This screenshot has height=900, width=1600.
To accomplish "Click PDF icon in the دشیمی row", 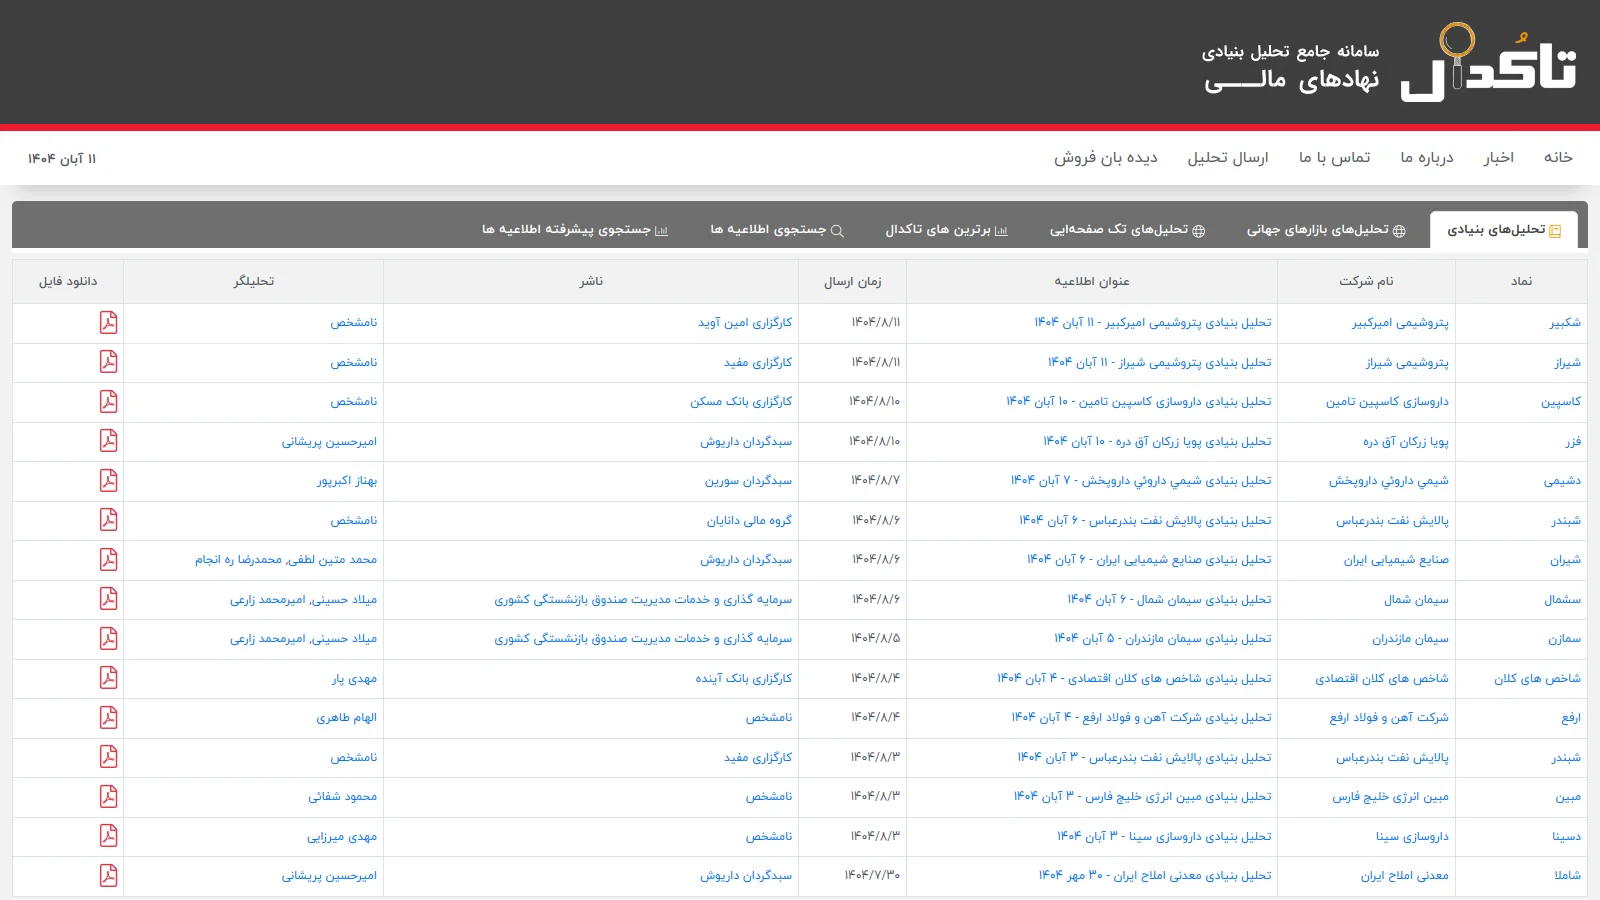I will (108, 481).
